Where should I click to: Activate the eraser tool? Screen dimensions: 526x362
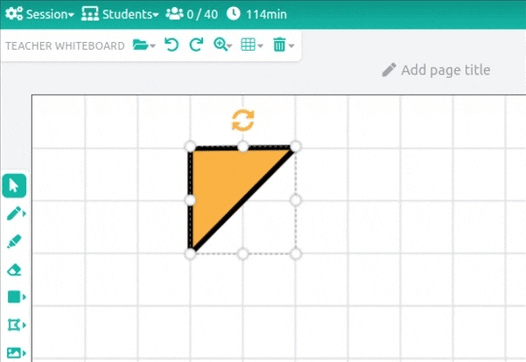click(14, 269)
